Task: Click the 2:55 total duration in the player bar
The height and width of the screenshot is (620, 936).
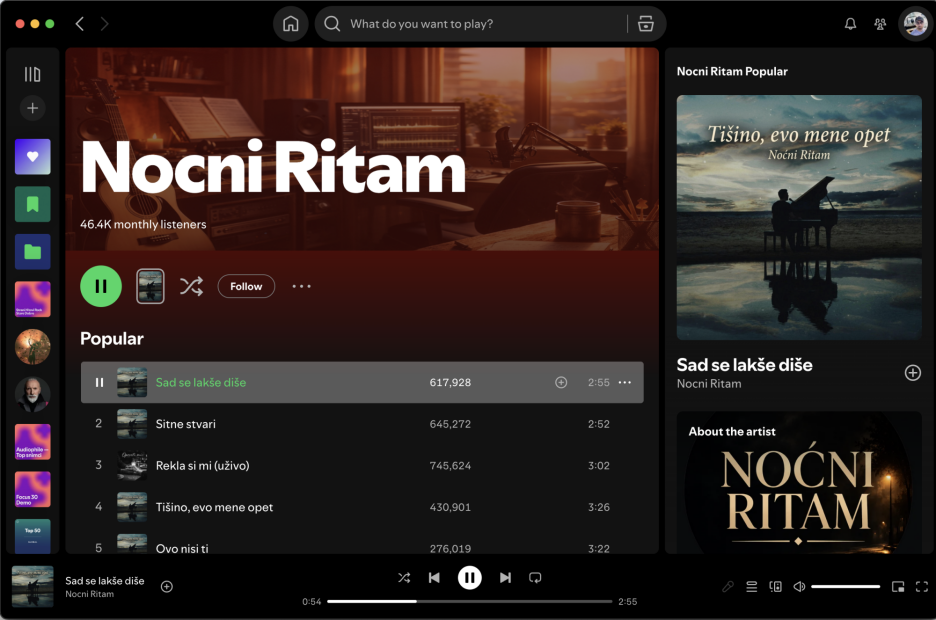Action: click(x=627, y=602)
